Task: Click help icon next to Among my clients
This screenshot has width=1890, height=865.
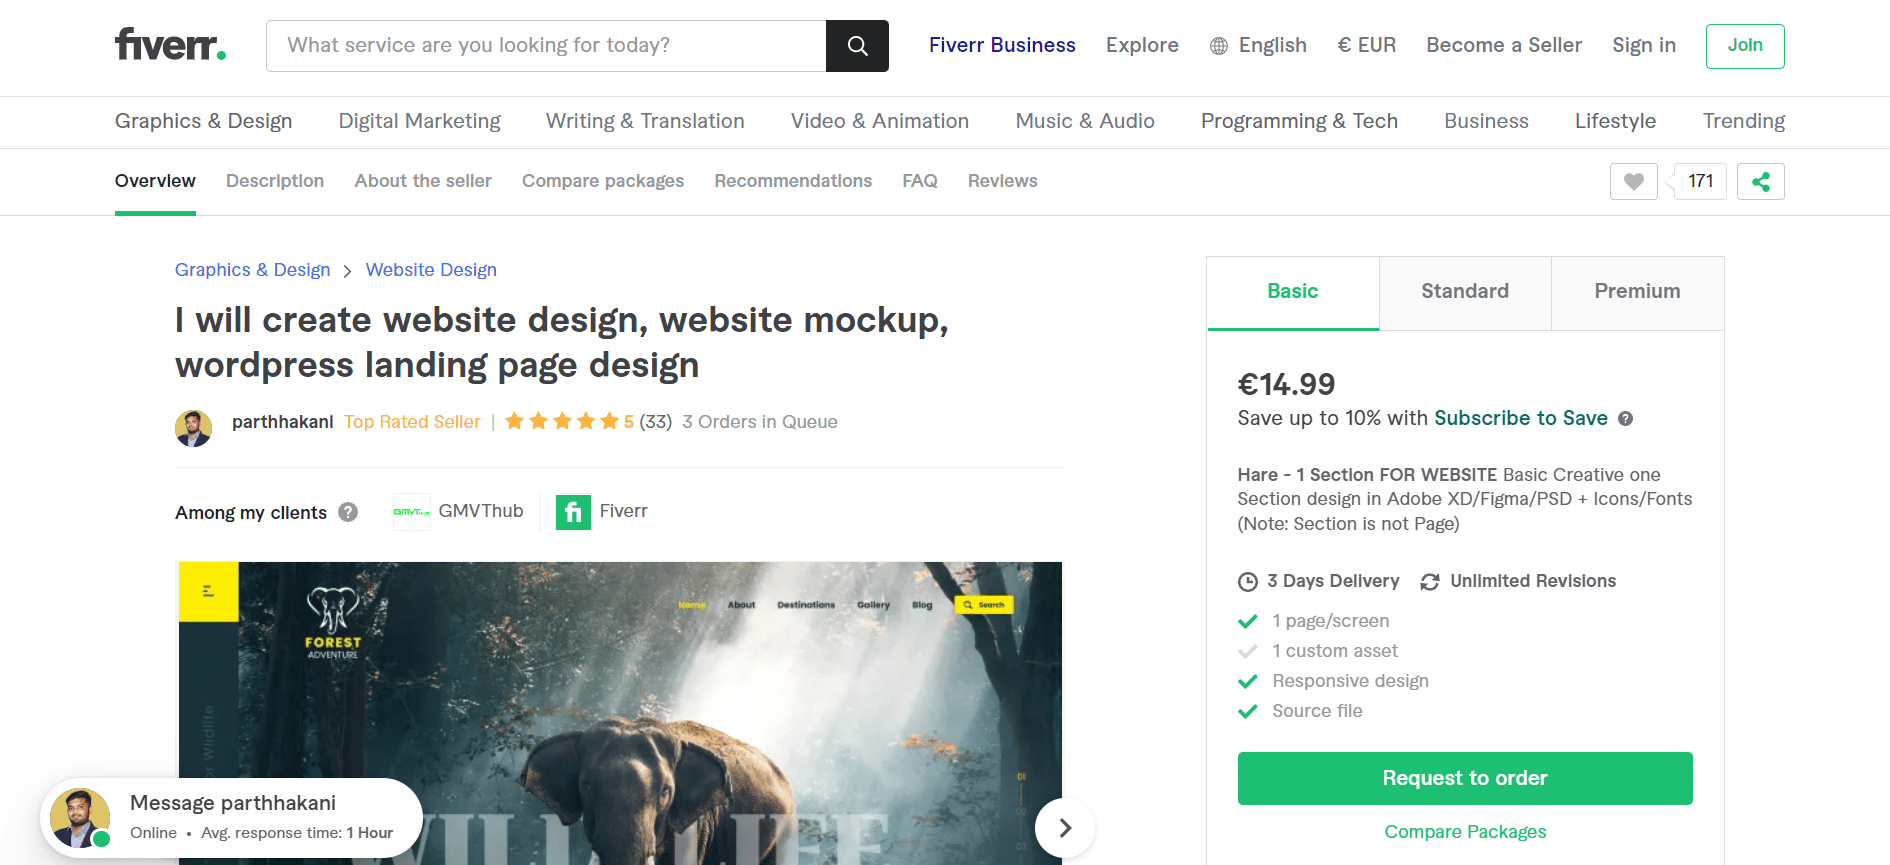Action: pos(348,512)
